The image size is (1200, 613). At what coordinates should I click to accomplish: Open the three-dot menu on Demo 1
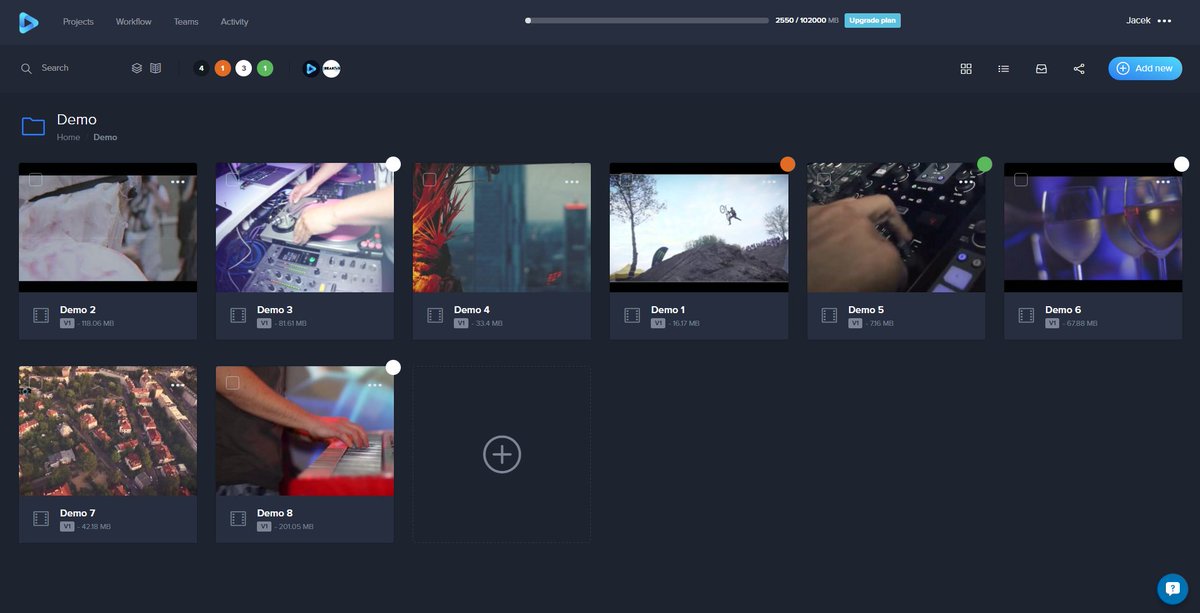tap(769, 182)
